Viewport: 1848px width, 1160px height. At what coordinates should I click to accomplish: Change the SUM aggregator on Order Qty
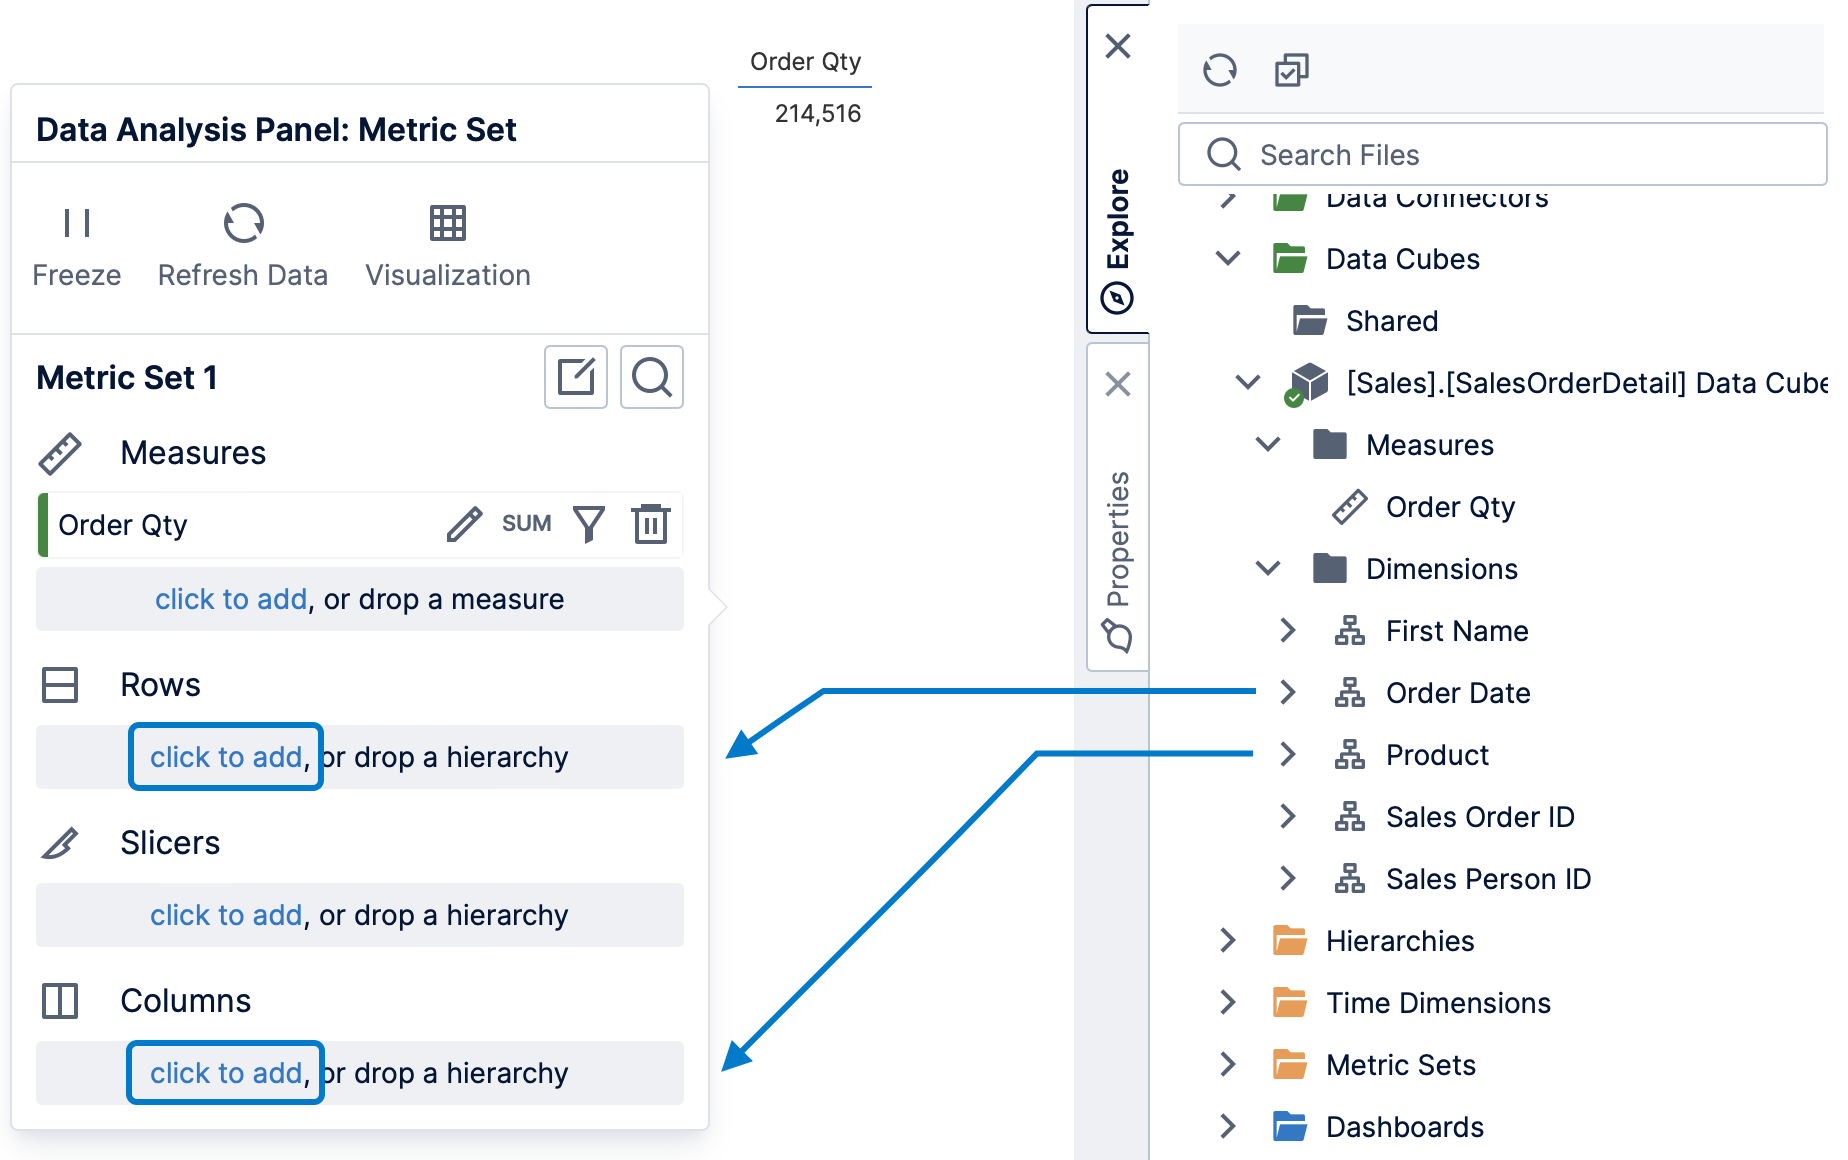point(527,524)
